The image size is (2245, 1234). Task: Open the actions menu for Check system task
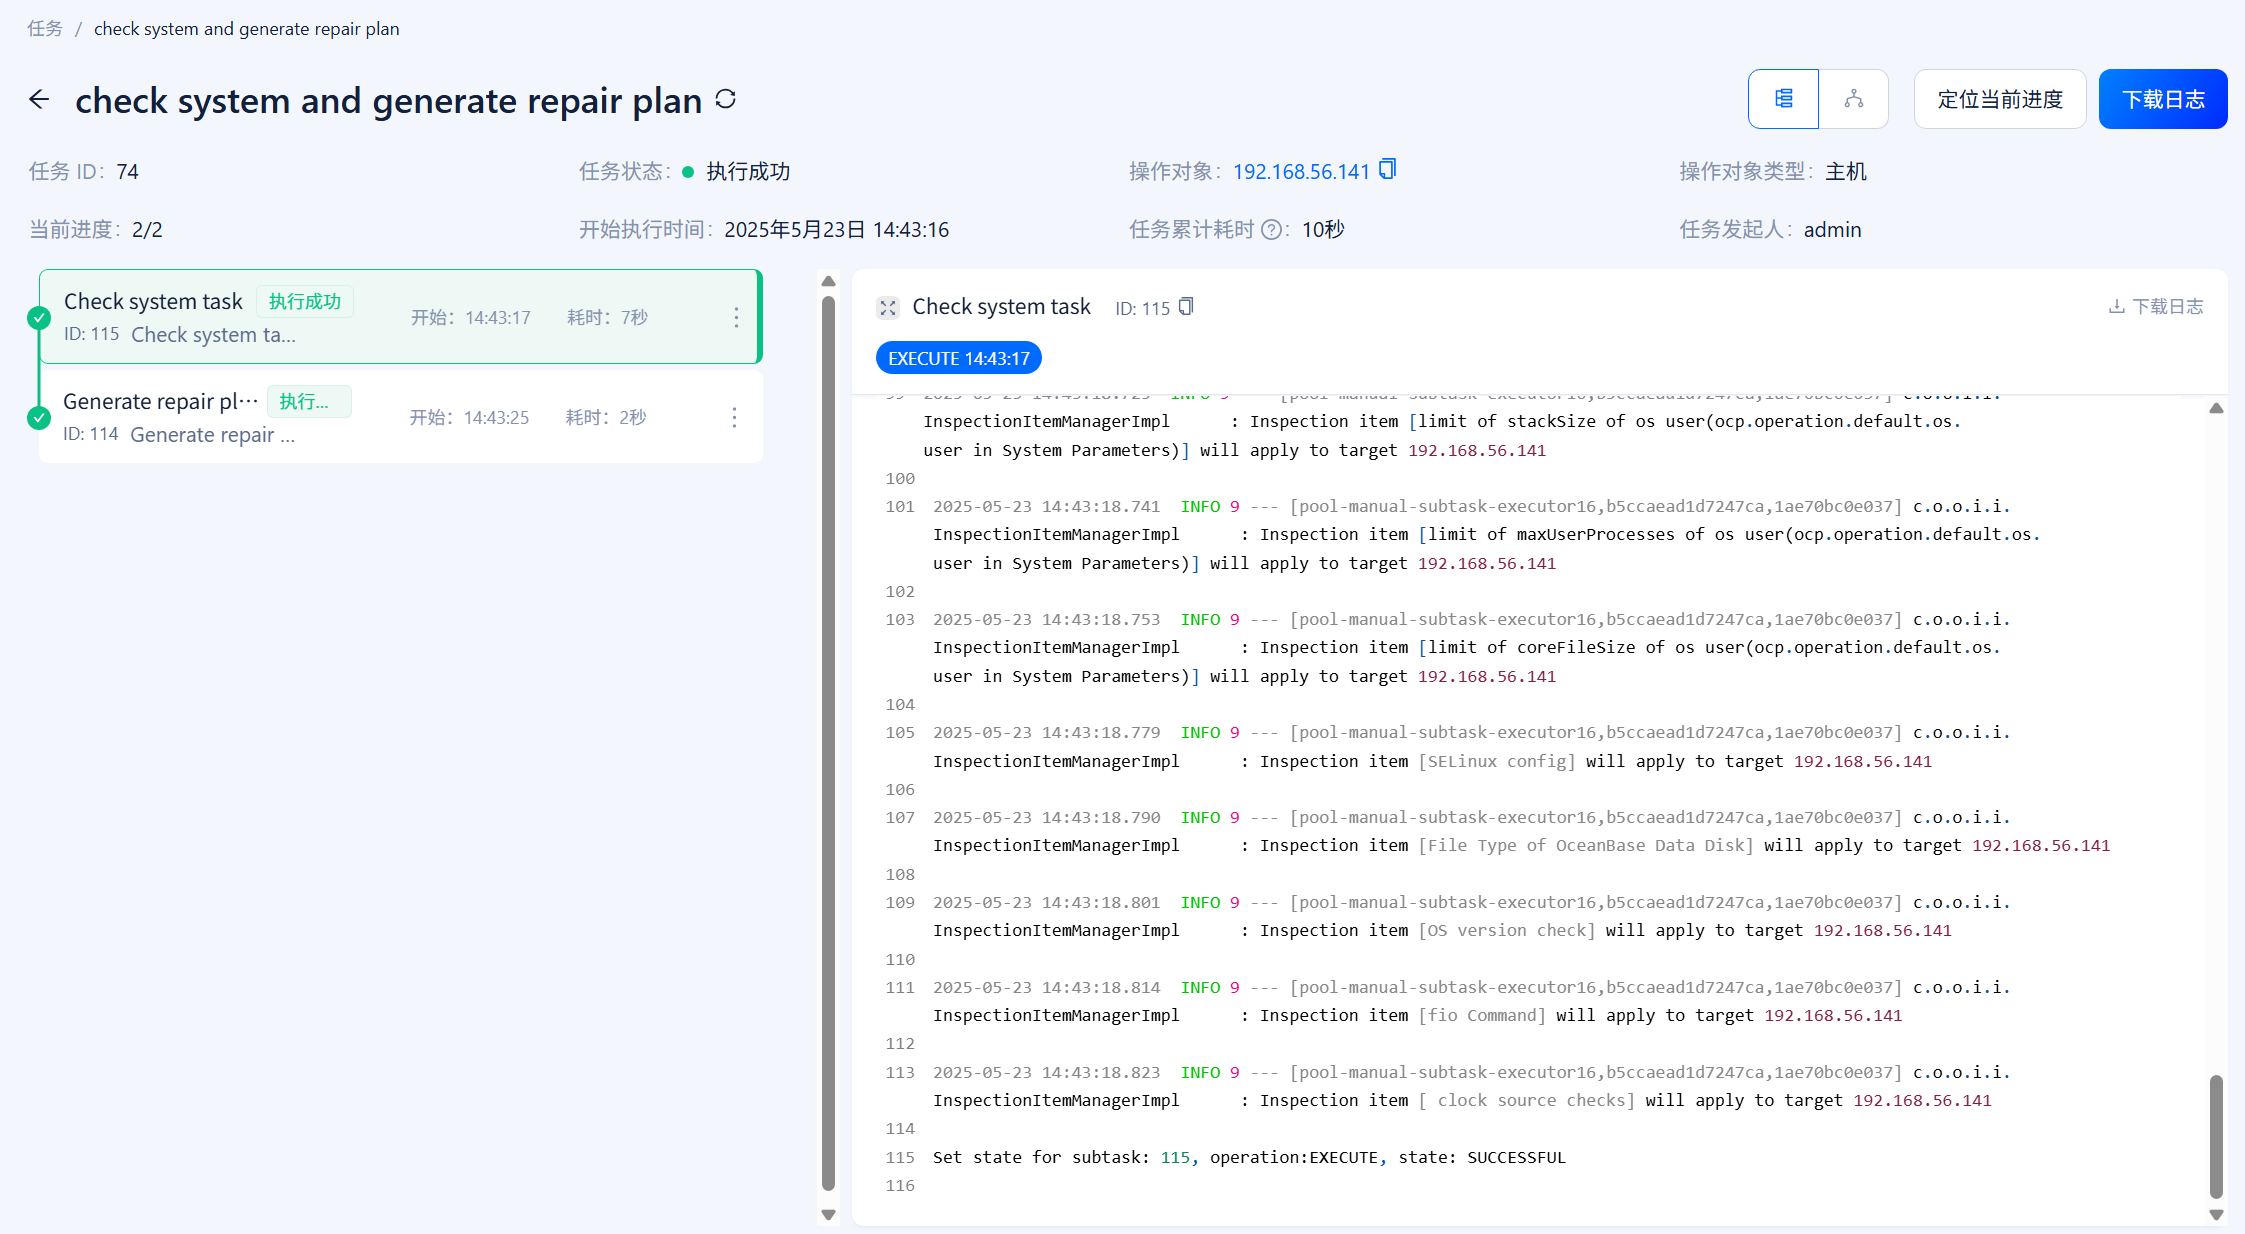pos(736,317)
